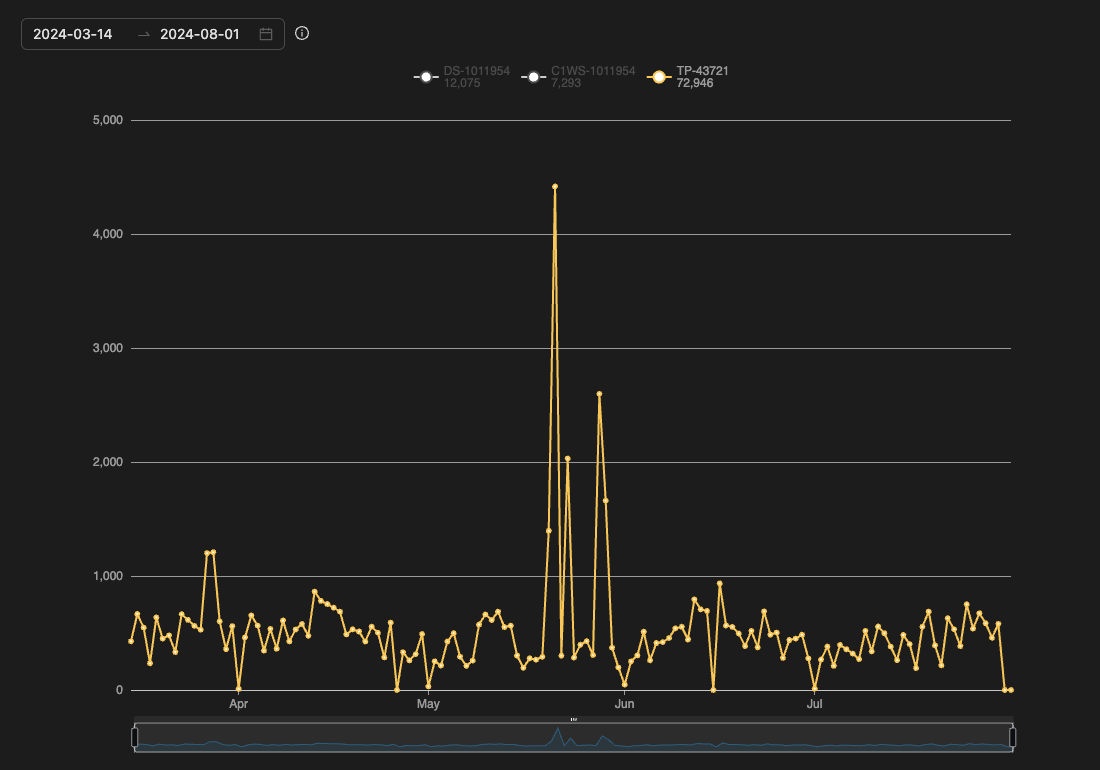Open the calendar date picker icon
The image size is (1100, 770).
(x=266, y=34)
